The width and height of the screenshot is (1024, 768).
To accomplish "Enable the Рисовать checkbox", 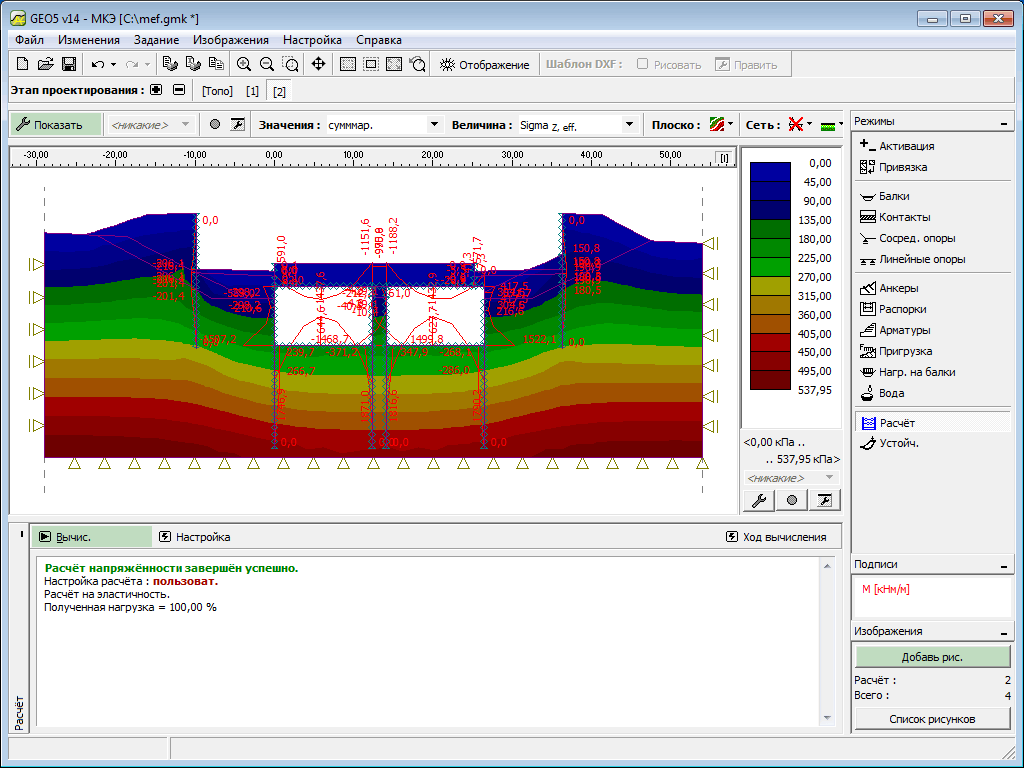I will point(643,64).
